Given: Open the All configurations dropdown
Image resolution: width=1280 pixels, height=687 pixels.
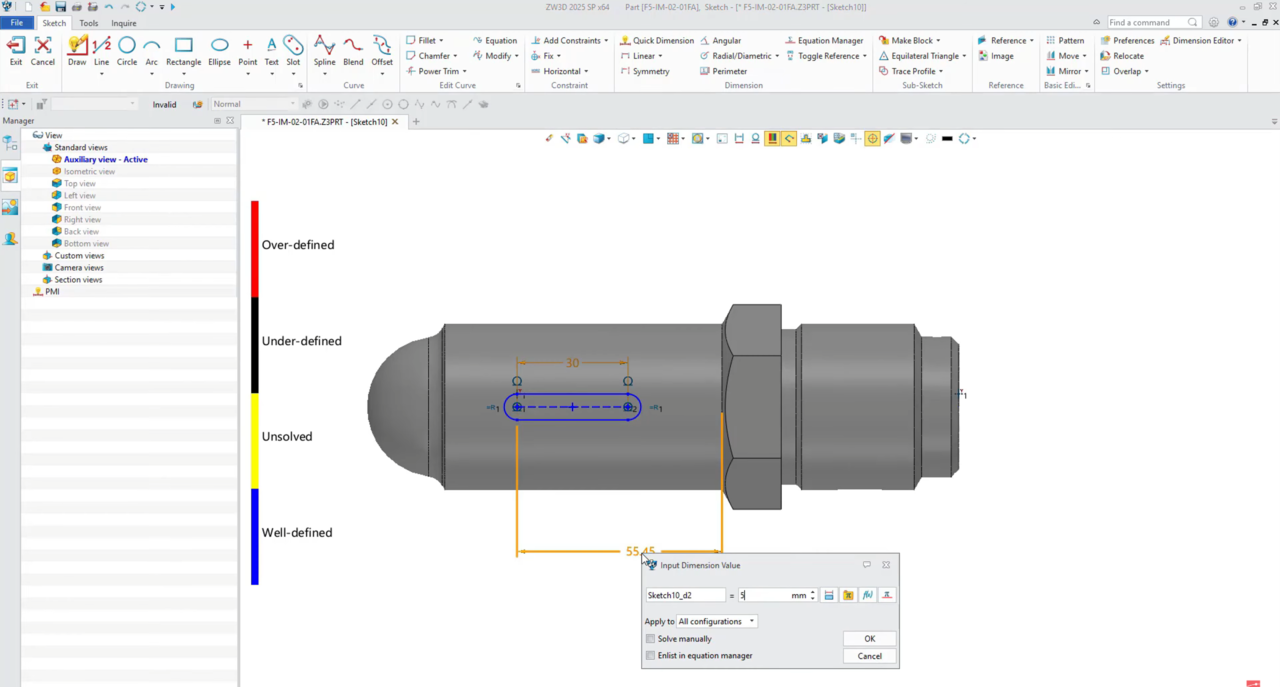Looking at the screenshot, I should coord(717,621).
